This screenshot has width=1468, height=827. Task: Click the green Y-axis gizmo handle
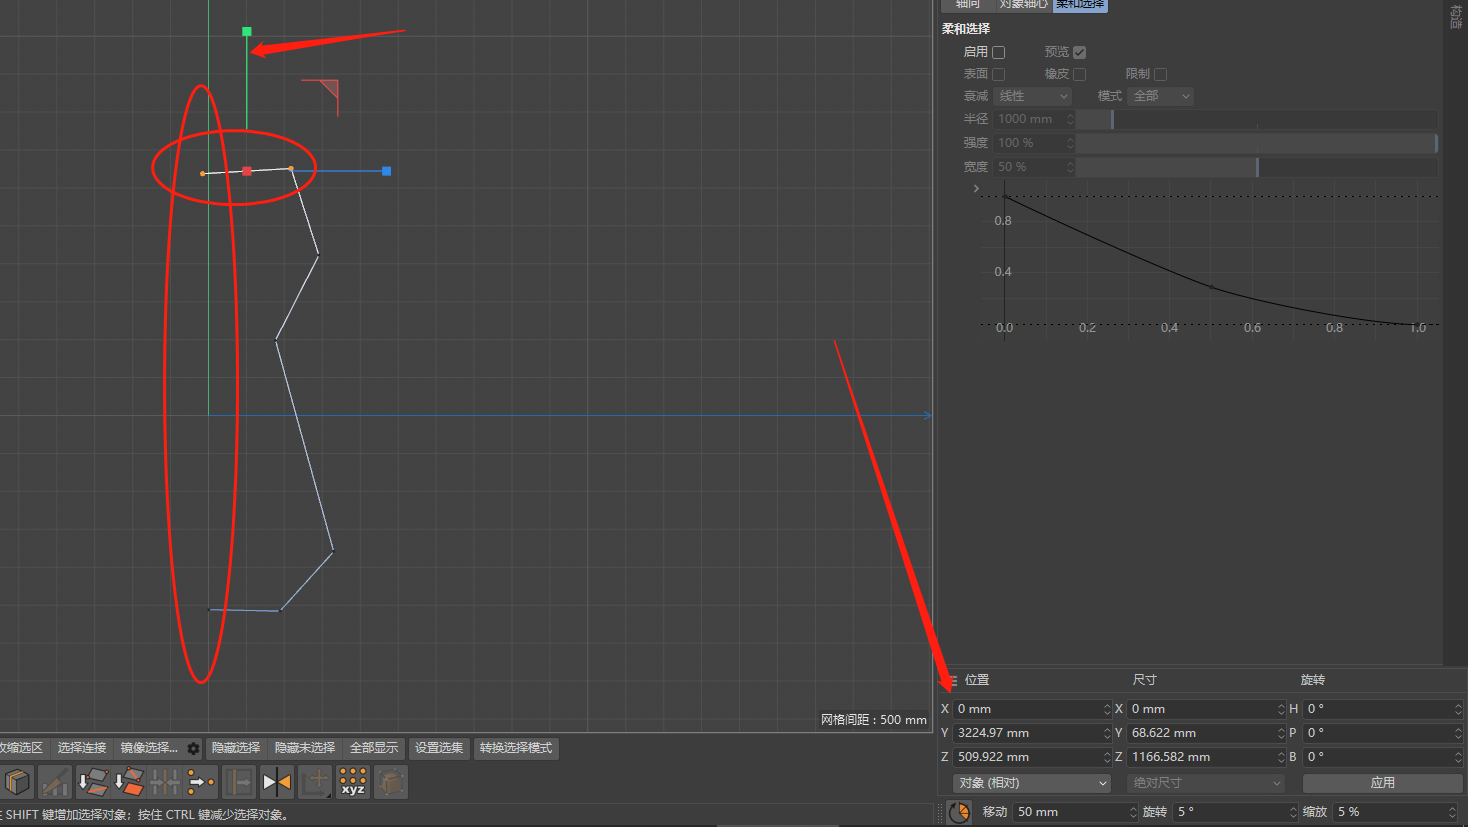[247, 32]
